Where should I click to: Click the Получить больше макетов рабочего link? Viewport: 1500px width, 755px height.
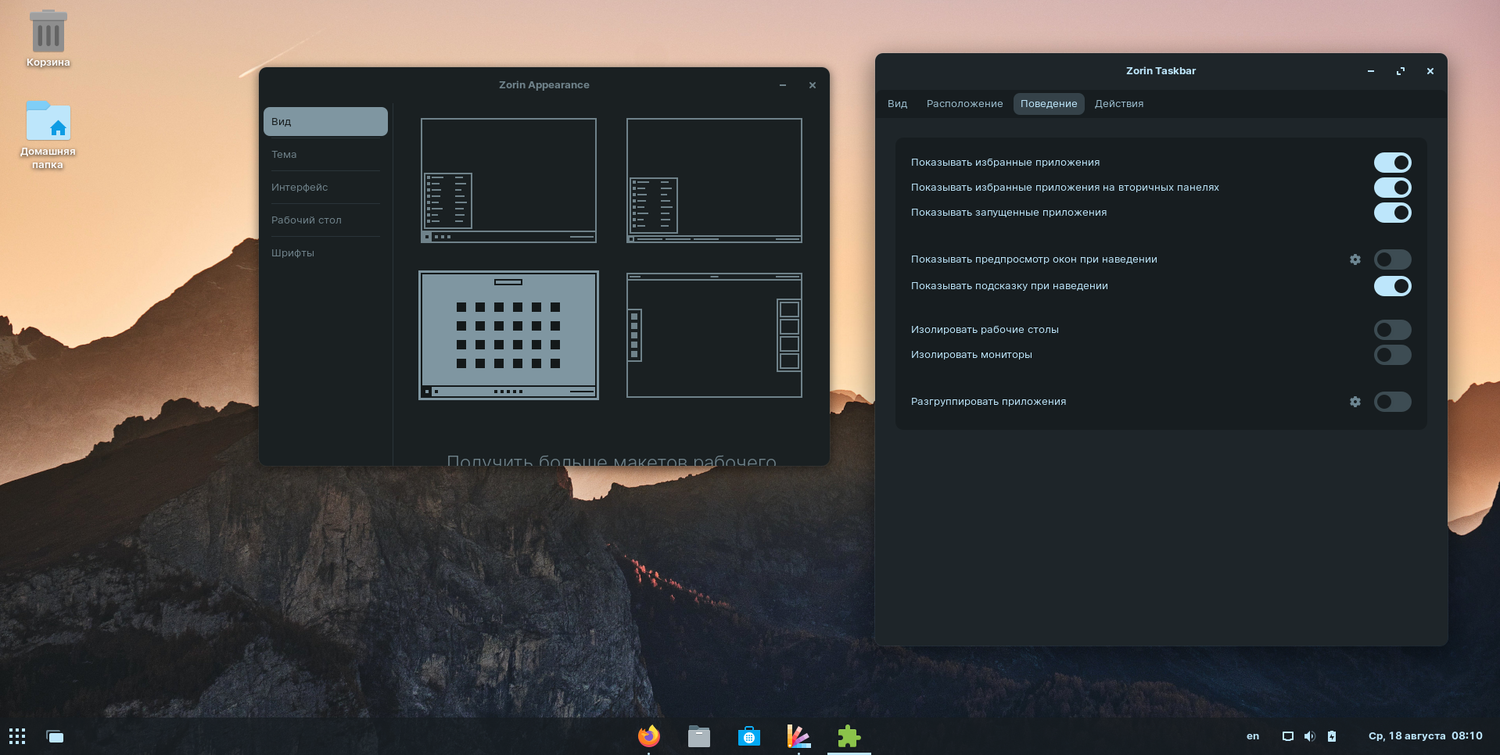(611, 460)
